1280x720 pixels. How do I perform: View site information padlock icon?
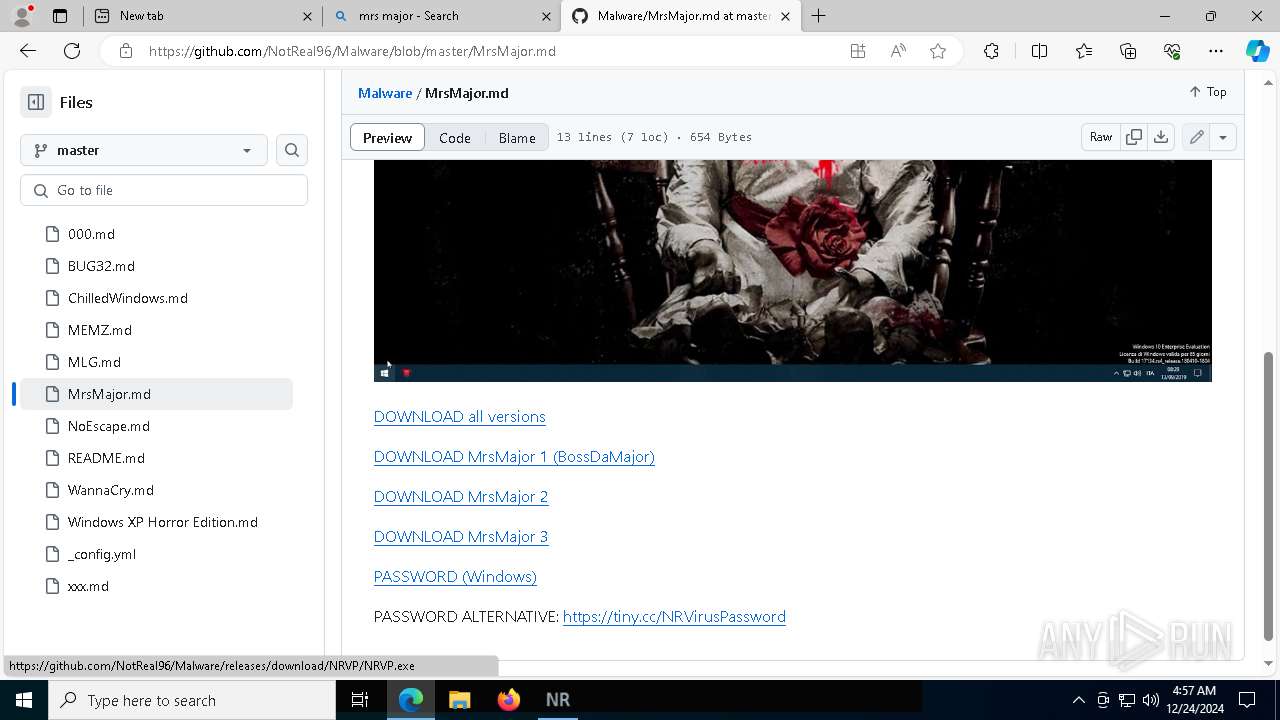point(125,51)
